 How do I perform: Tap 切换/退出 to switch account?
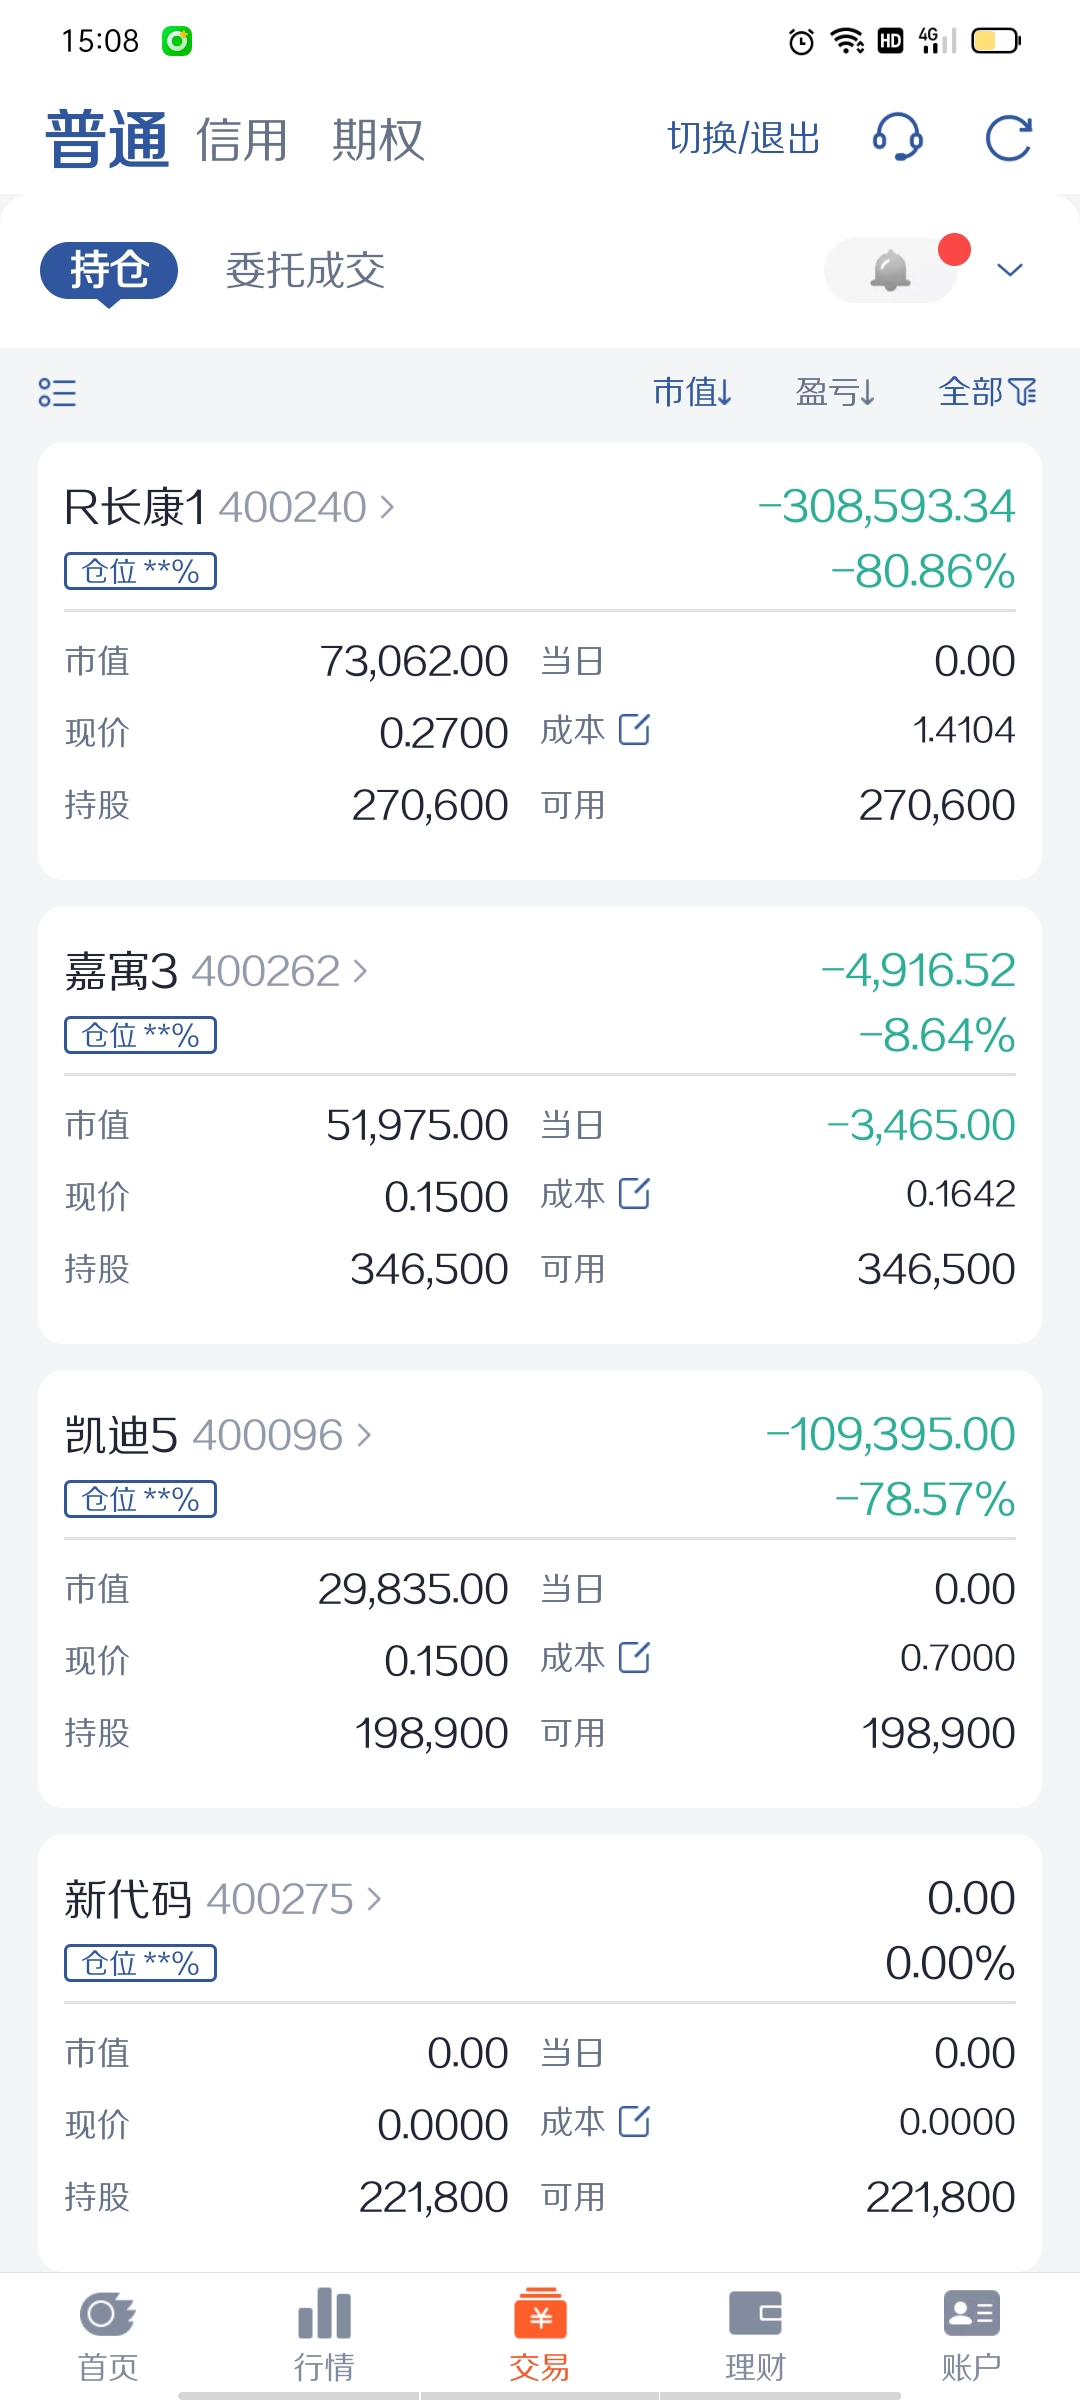tap(744, 138)
